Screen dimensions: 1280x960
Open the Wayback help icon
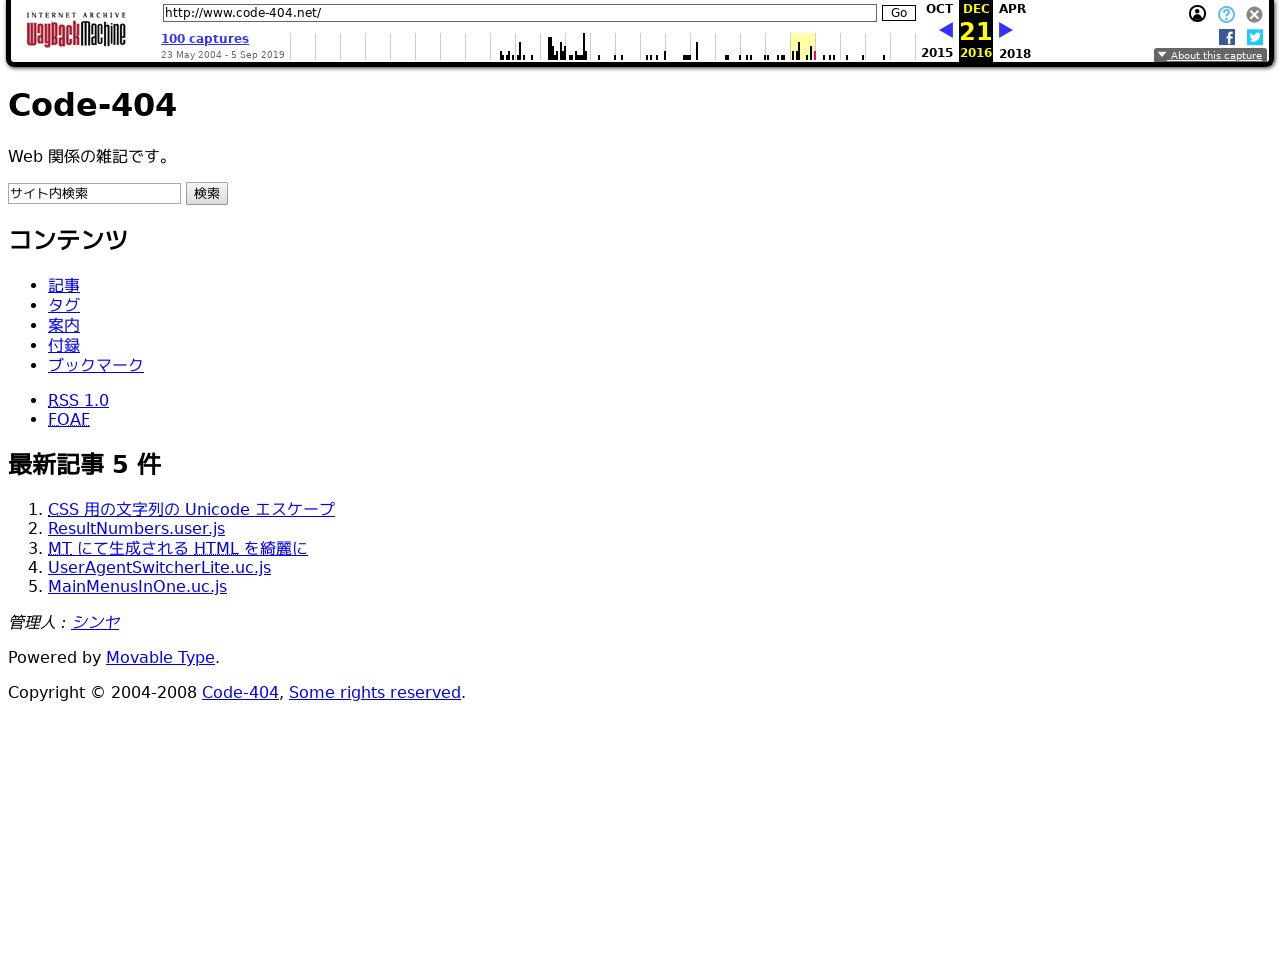coord(1226,14)
